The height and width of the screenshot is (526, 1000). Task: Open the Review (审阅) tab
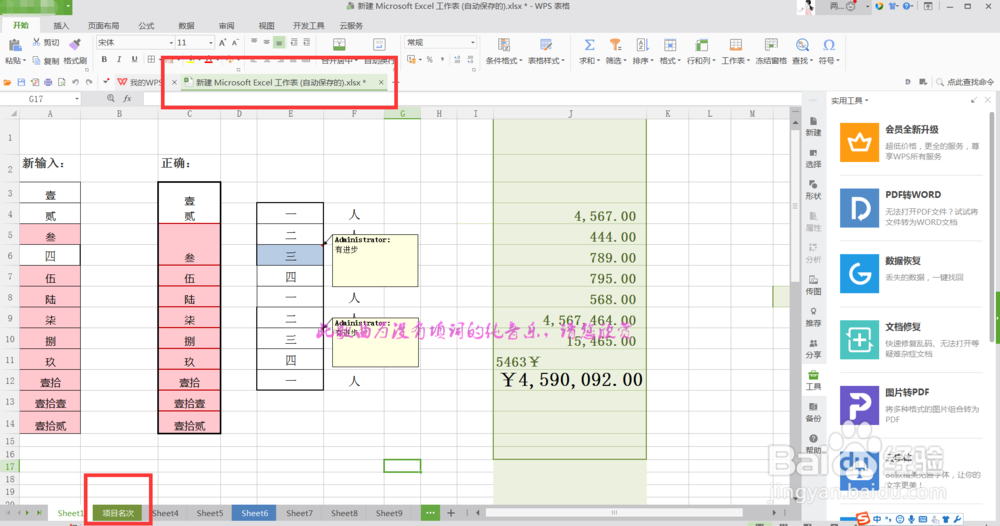pyautogui.click(x=226, y=26)
